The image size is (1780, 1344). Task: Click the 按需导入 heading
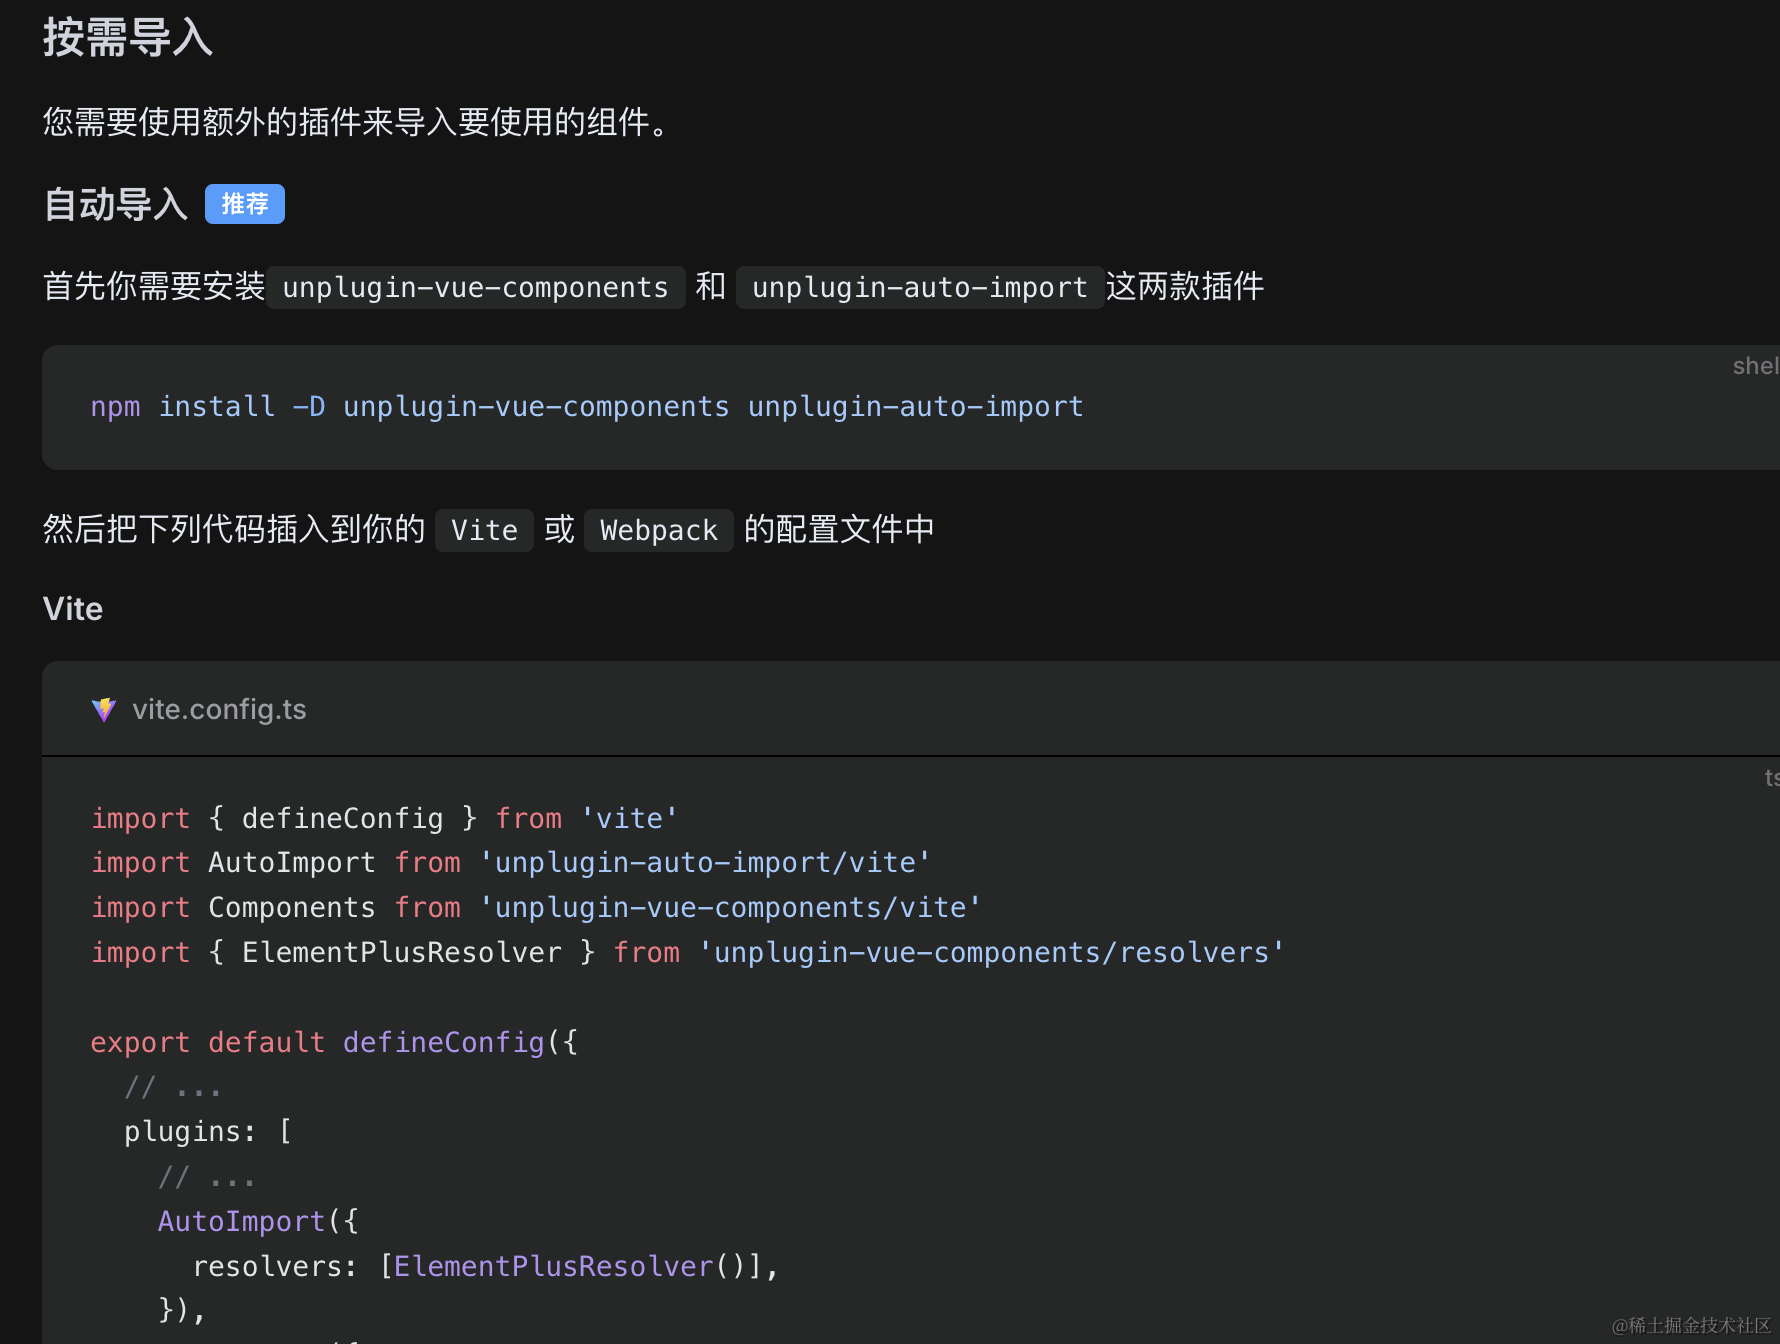point(128,38)
